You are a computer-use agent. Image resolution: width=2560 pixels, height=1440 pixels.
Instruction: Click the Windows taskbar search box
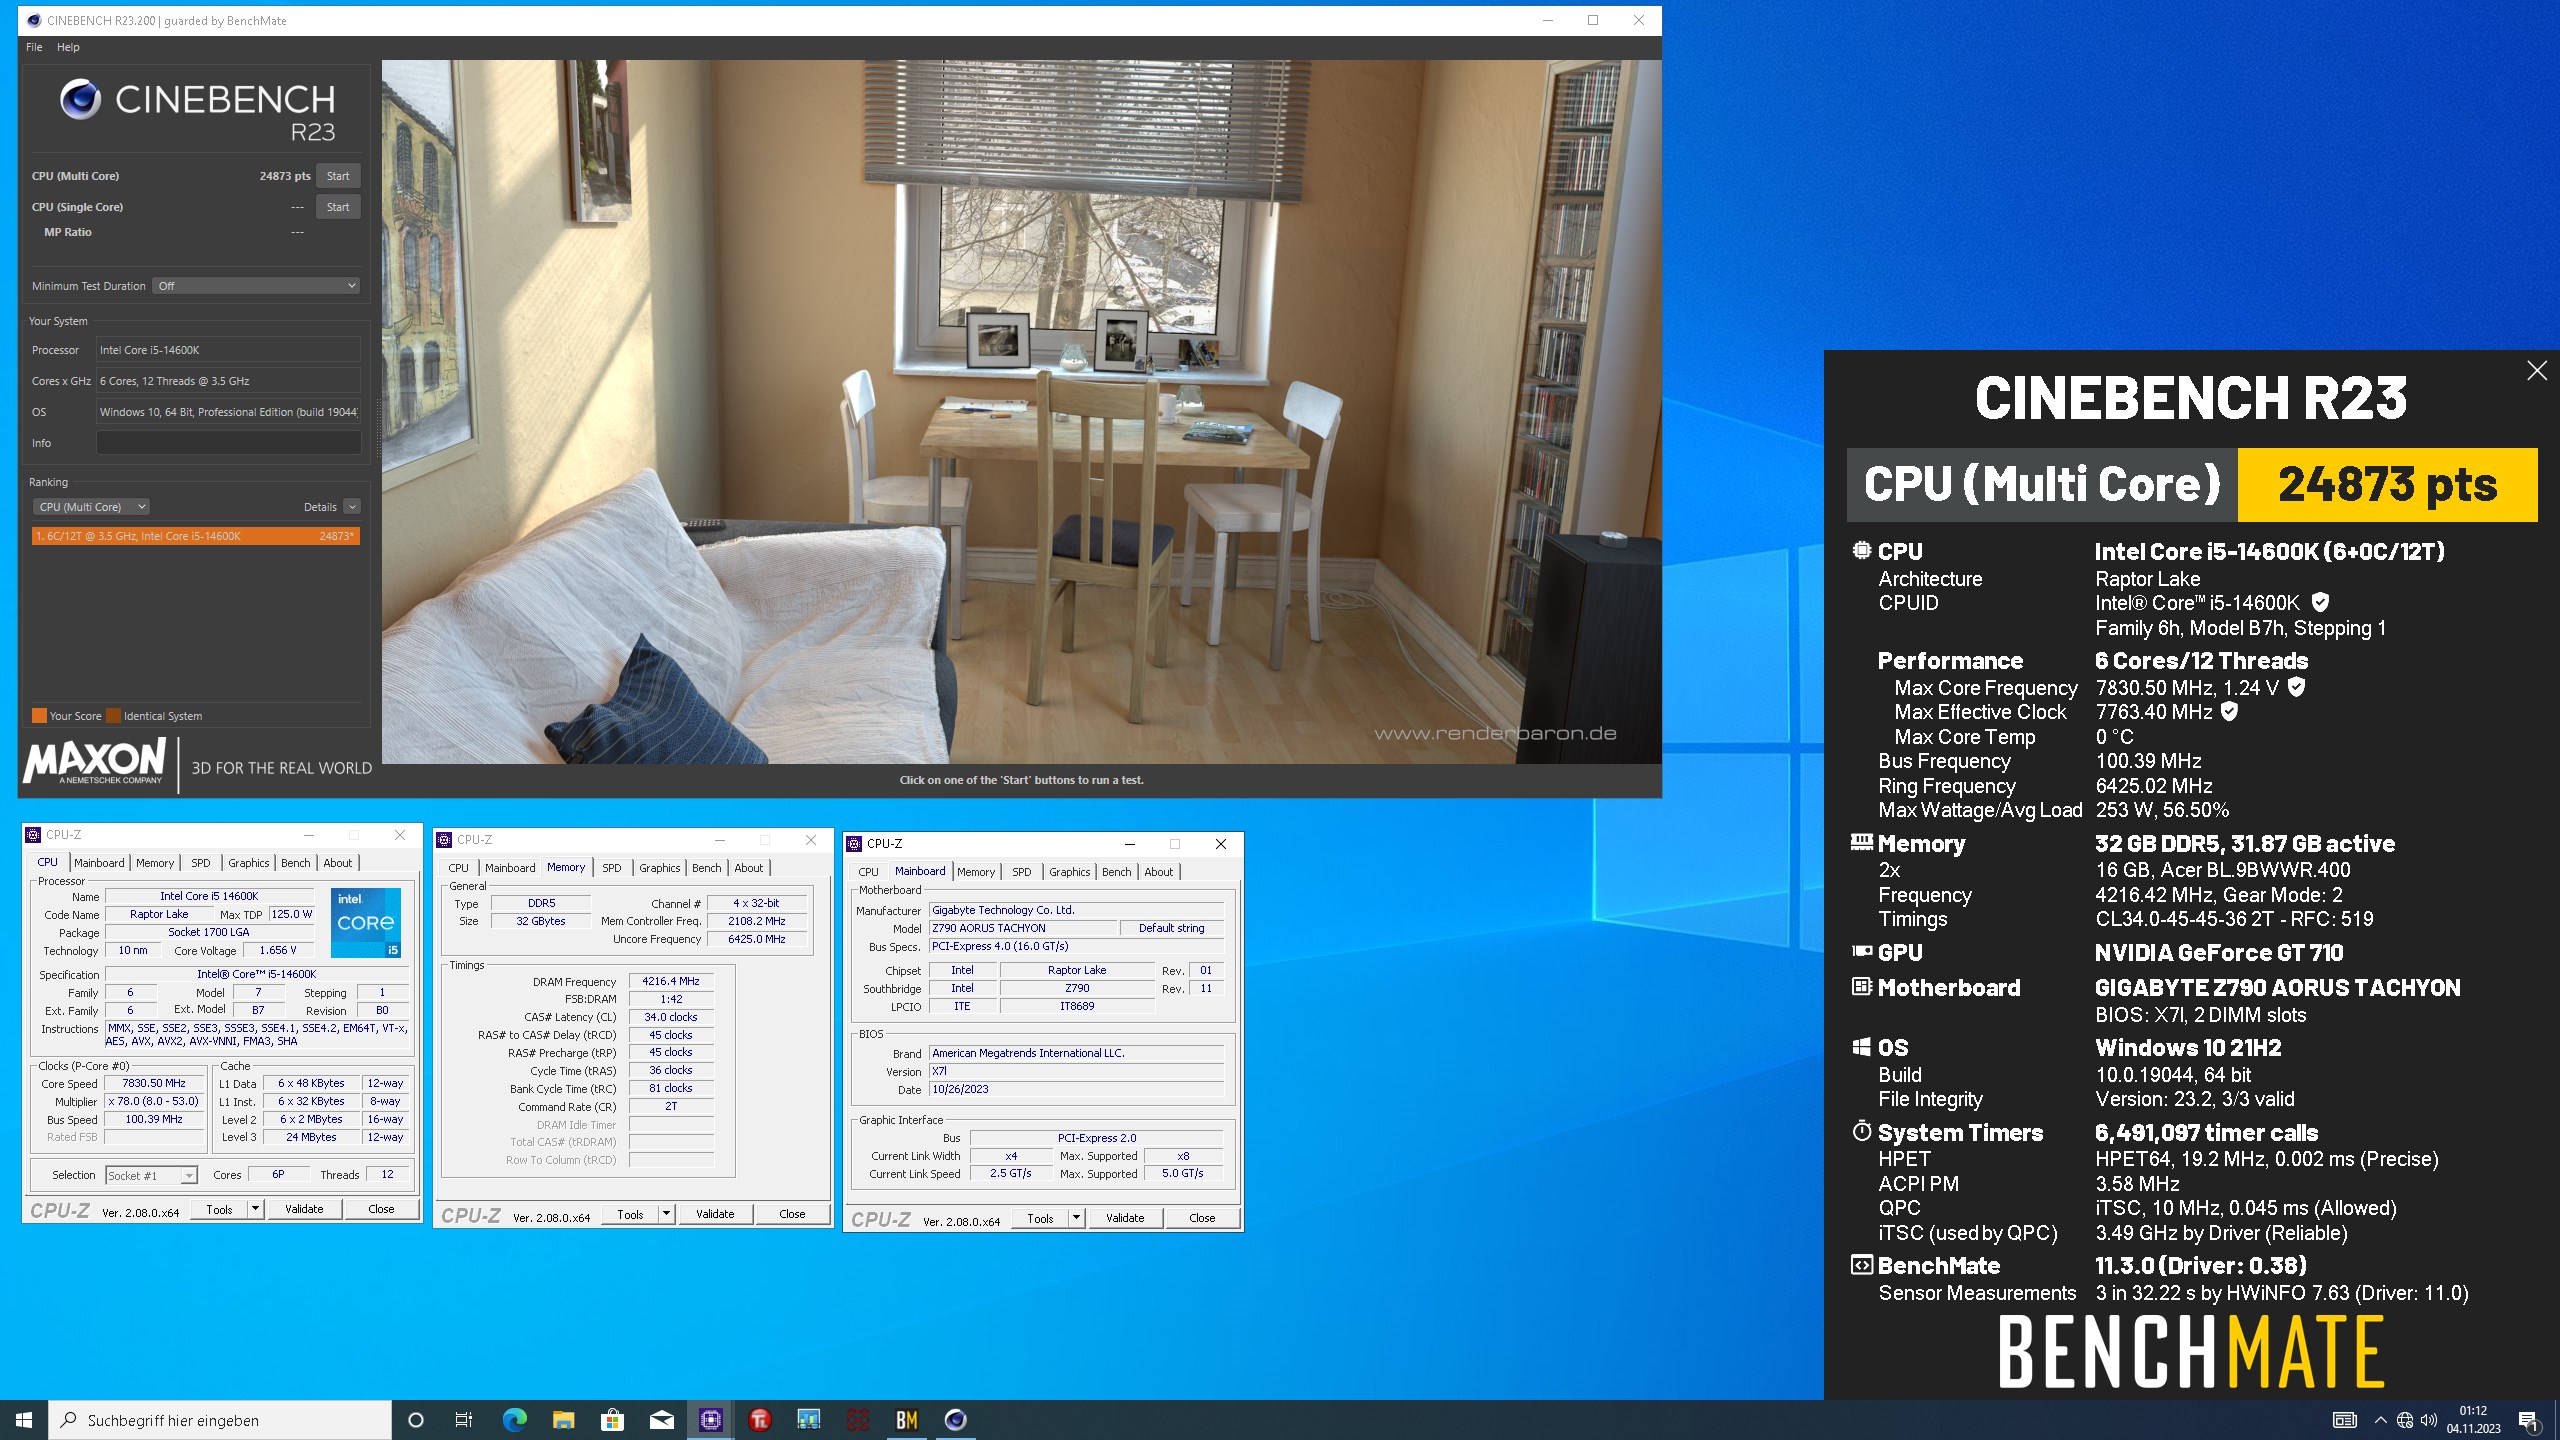click(220, 1420)
